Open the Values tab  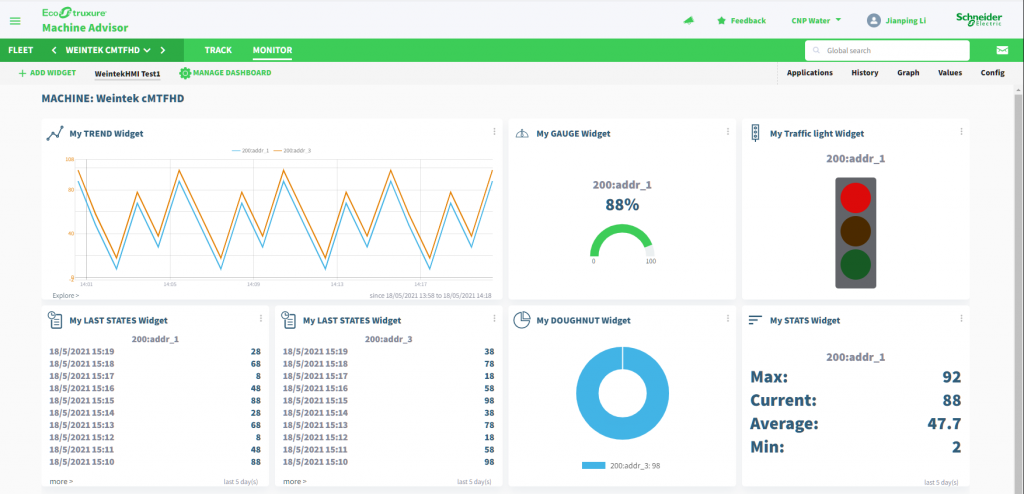point(950,73)
